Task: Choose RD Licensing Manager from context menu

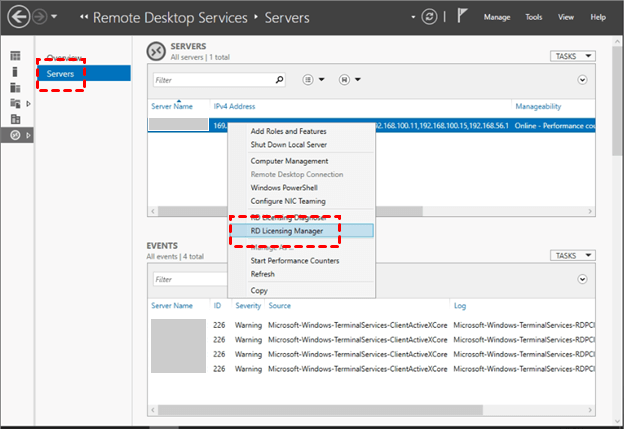Action: pos(288,230)
